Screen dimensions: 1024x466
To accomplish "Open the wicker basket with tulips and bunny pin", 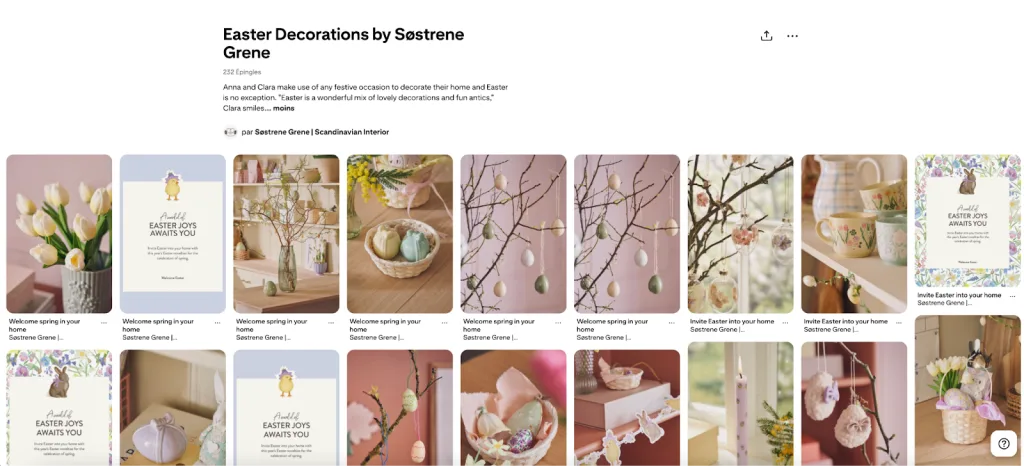I will click(968, 390).
